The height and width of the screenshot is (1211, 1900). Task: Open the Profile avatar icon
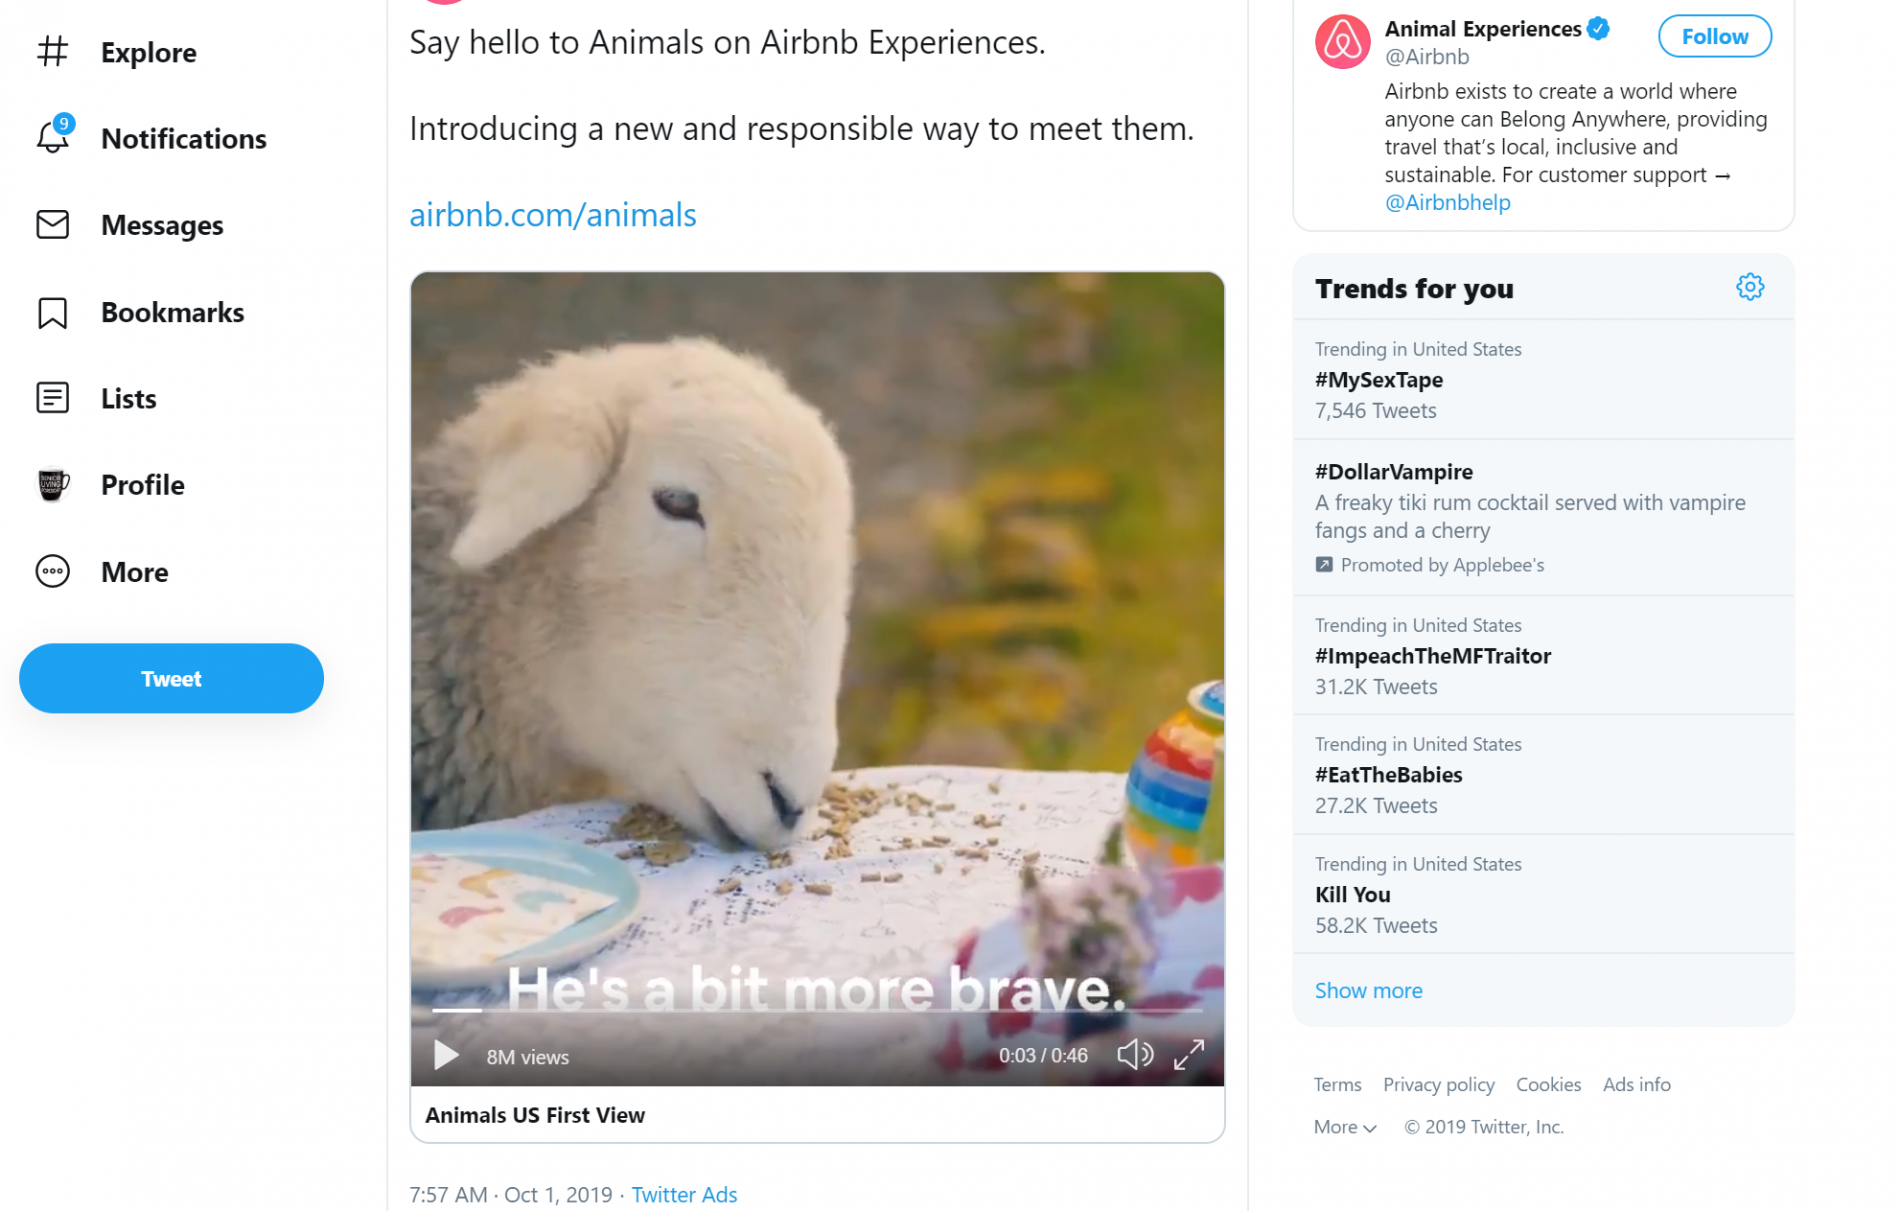tap(52, 485)
